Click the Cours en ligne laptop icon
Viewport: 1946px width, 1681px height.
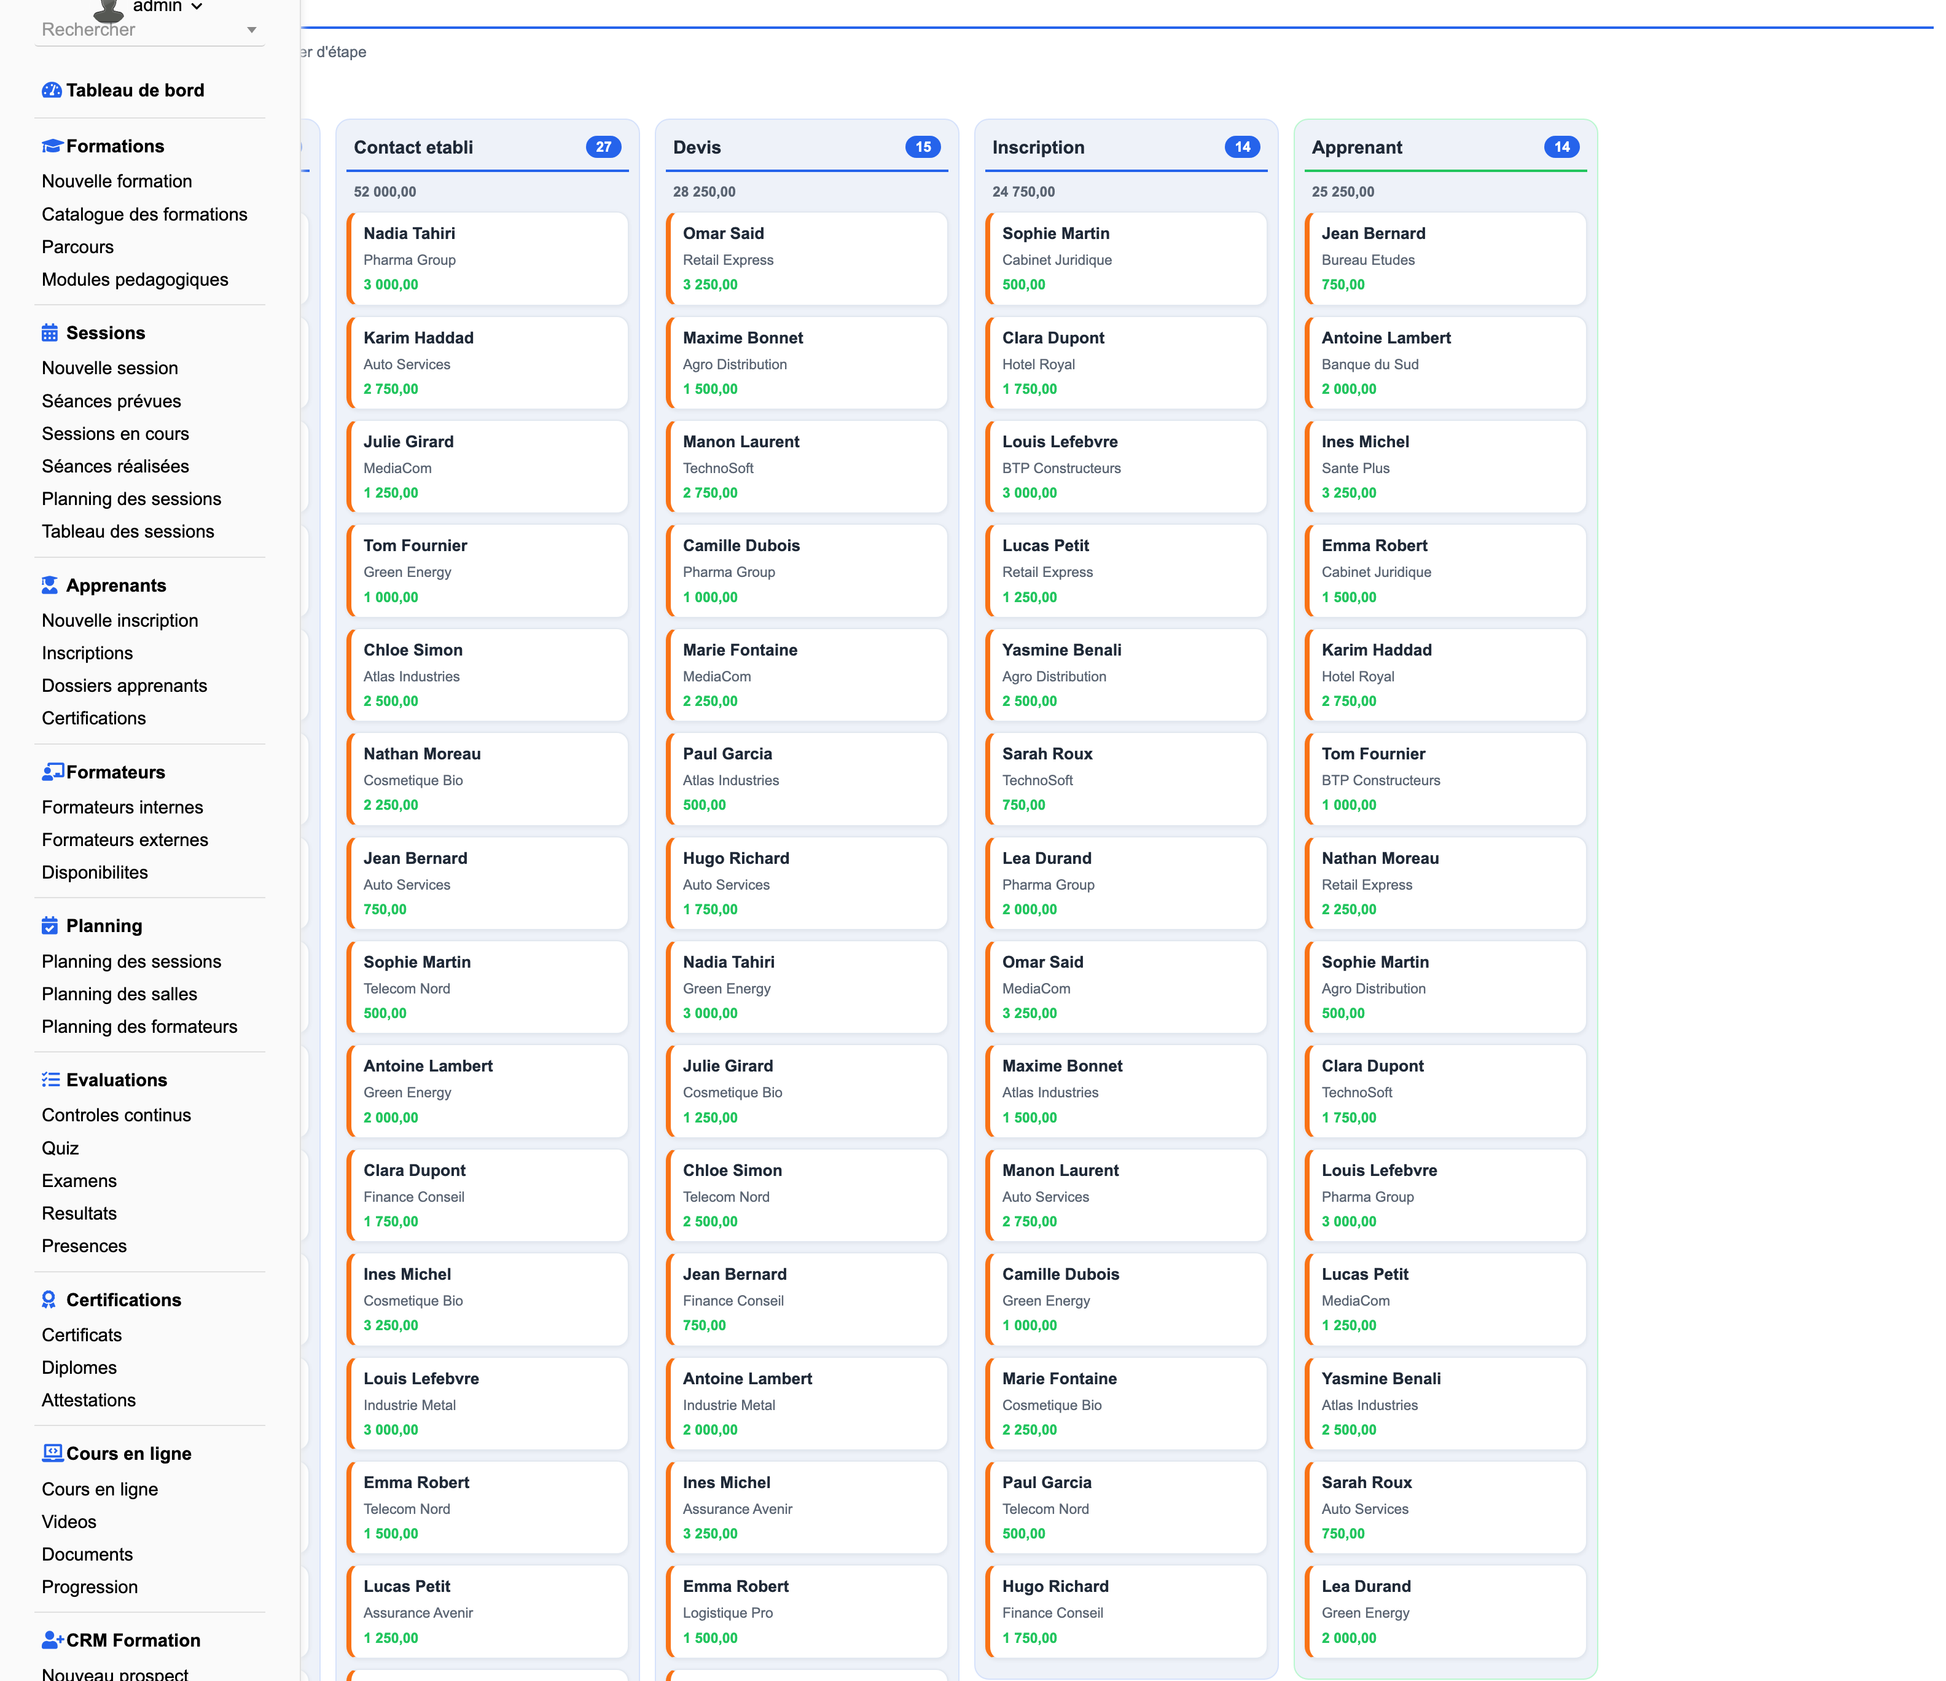point(52,1453)
